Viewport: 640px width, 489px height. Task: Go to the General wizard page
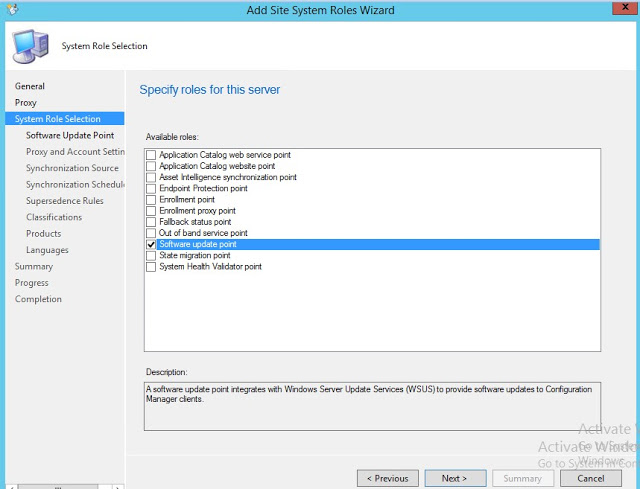click(x=30, y=86)
